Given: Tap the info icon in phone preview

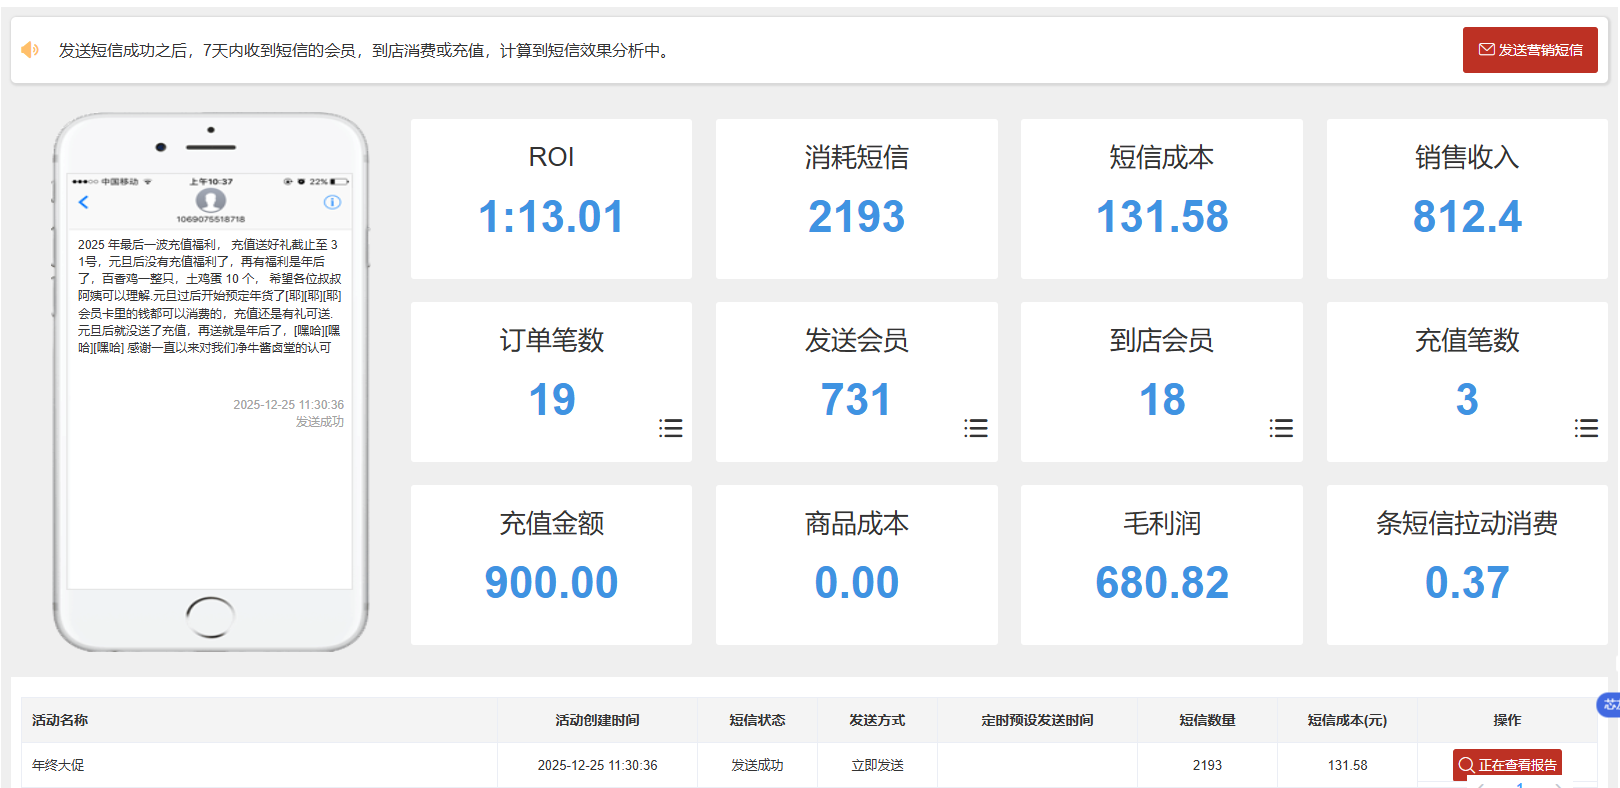Looking at the screenshot, I should (333, 202).
